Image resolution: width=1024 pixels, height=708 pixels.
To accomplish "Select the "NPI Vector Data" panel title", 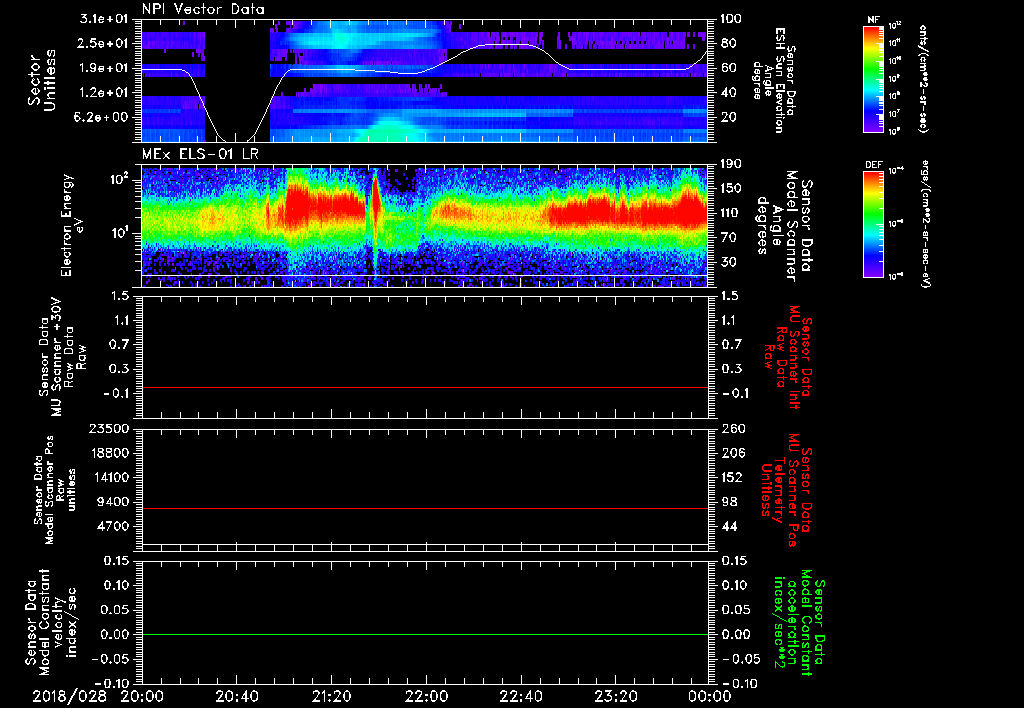I will [x=203, y=9].
